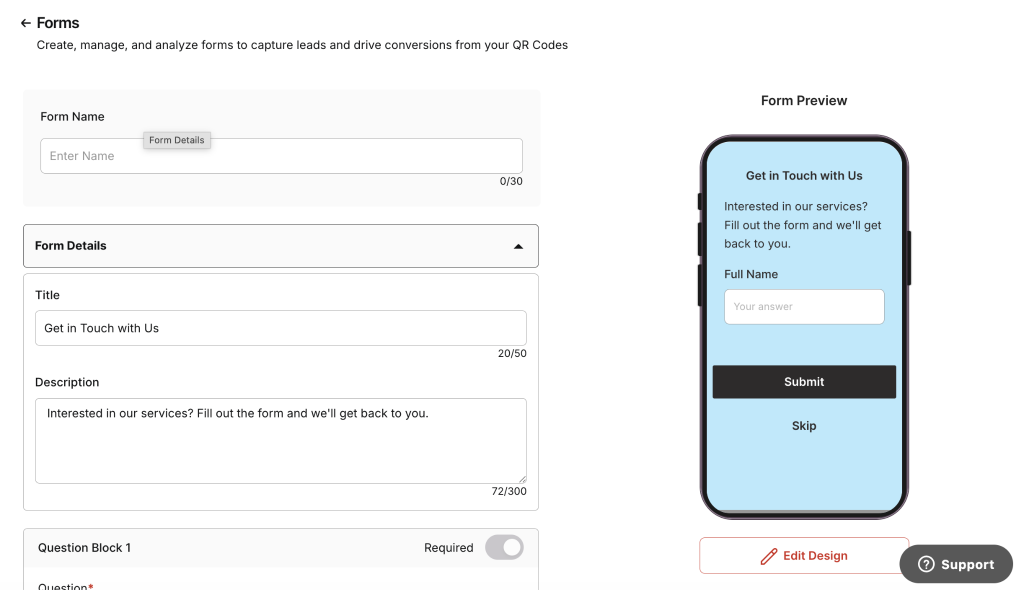Image resolution: width=1024 pixels, height=590 pixels.
Task: Click the Form Name input field
Action: pos(281,156)
